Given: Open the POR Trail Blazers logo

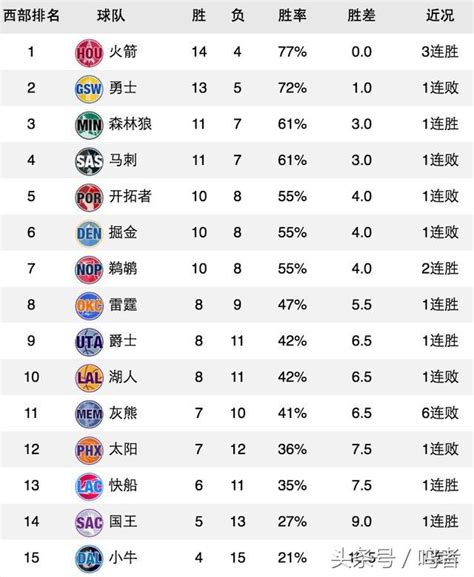Looking at the screenshot, I should (x=89, y=197).
